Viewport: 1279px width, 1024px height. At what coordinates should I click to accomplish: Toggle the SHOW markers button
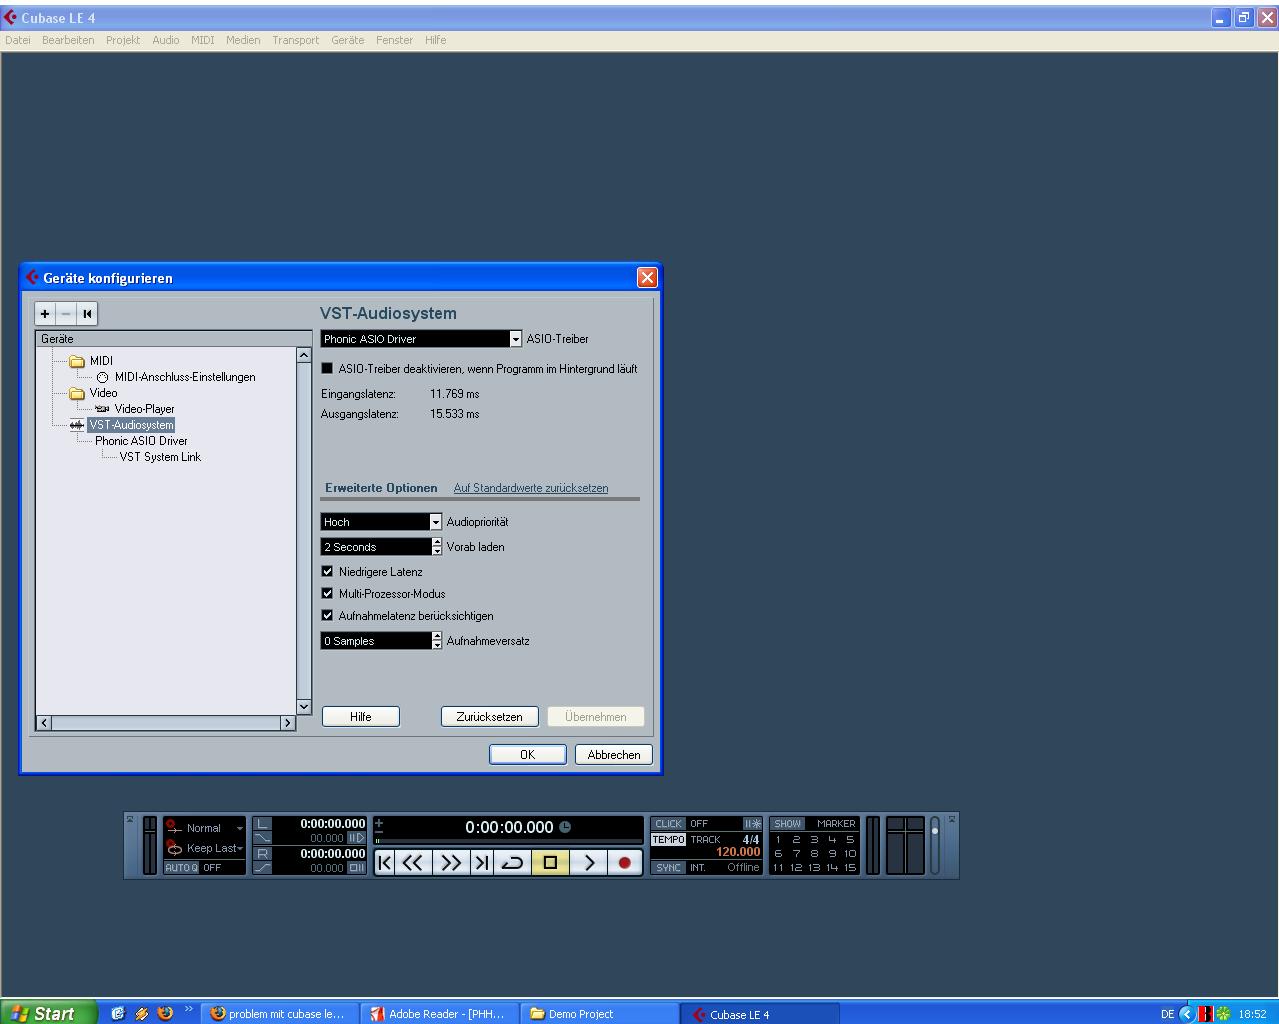click(x=788, y=824)
